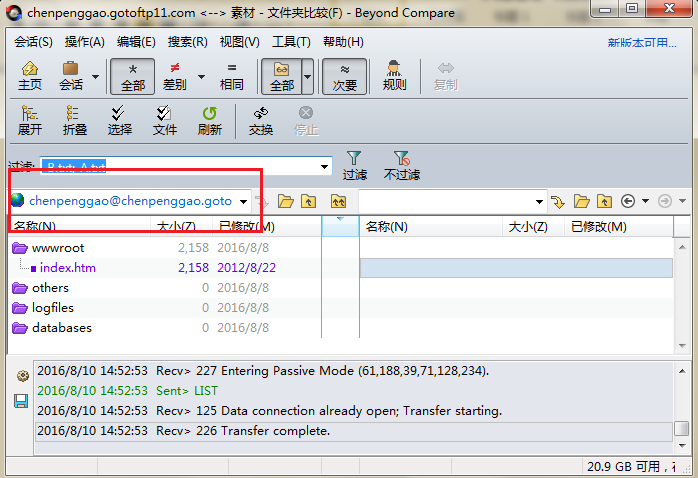
Task: Click the right pane up-one-level folder icon
Action: 604,202
